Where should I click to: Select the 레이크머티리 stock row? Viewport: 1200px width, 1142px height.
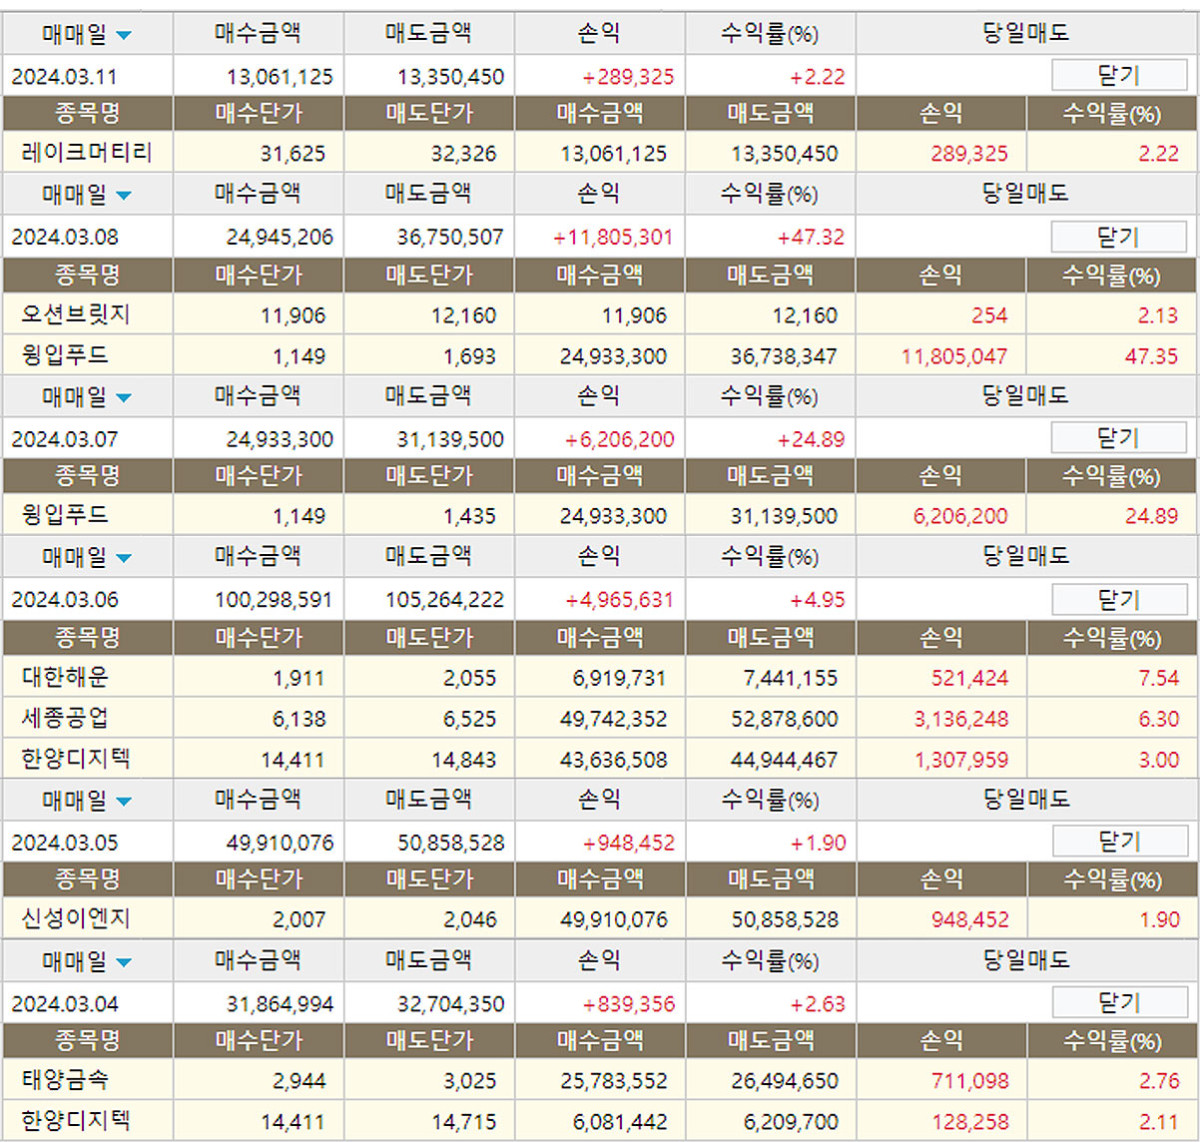87,153
